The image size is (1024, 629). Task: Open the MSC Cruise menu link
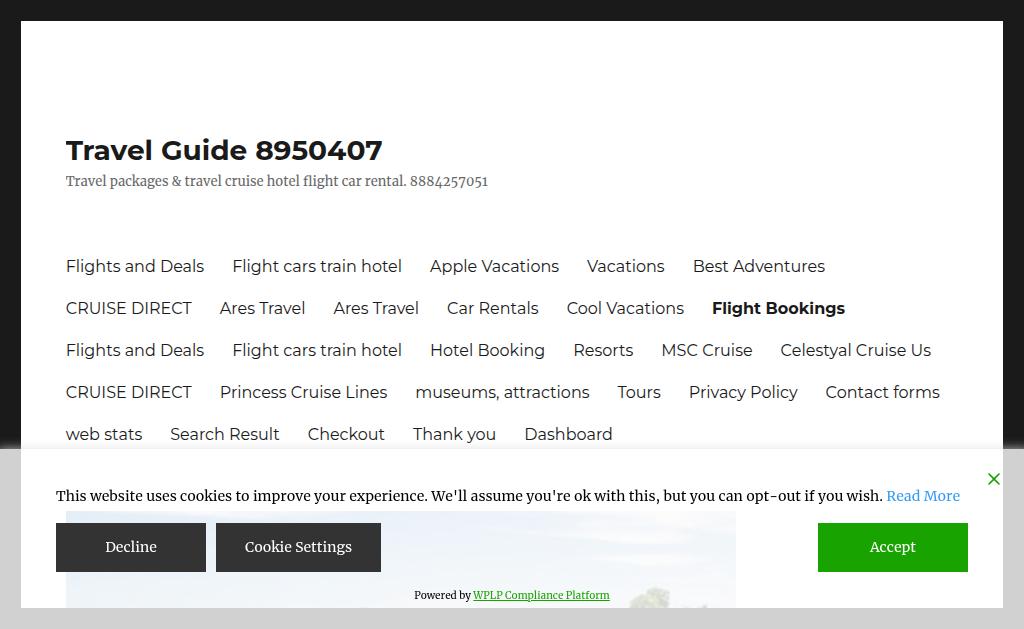tap(706, 350)
